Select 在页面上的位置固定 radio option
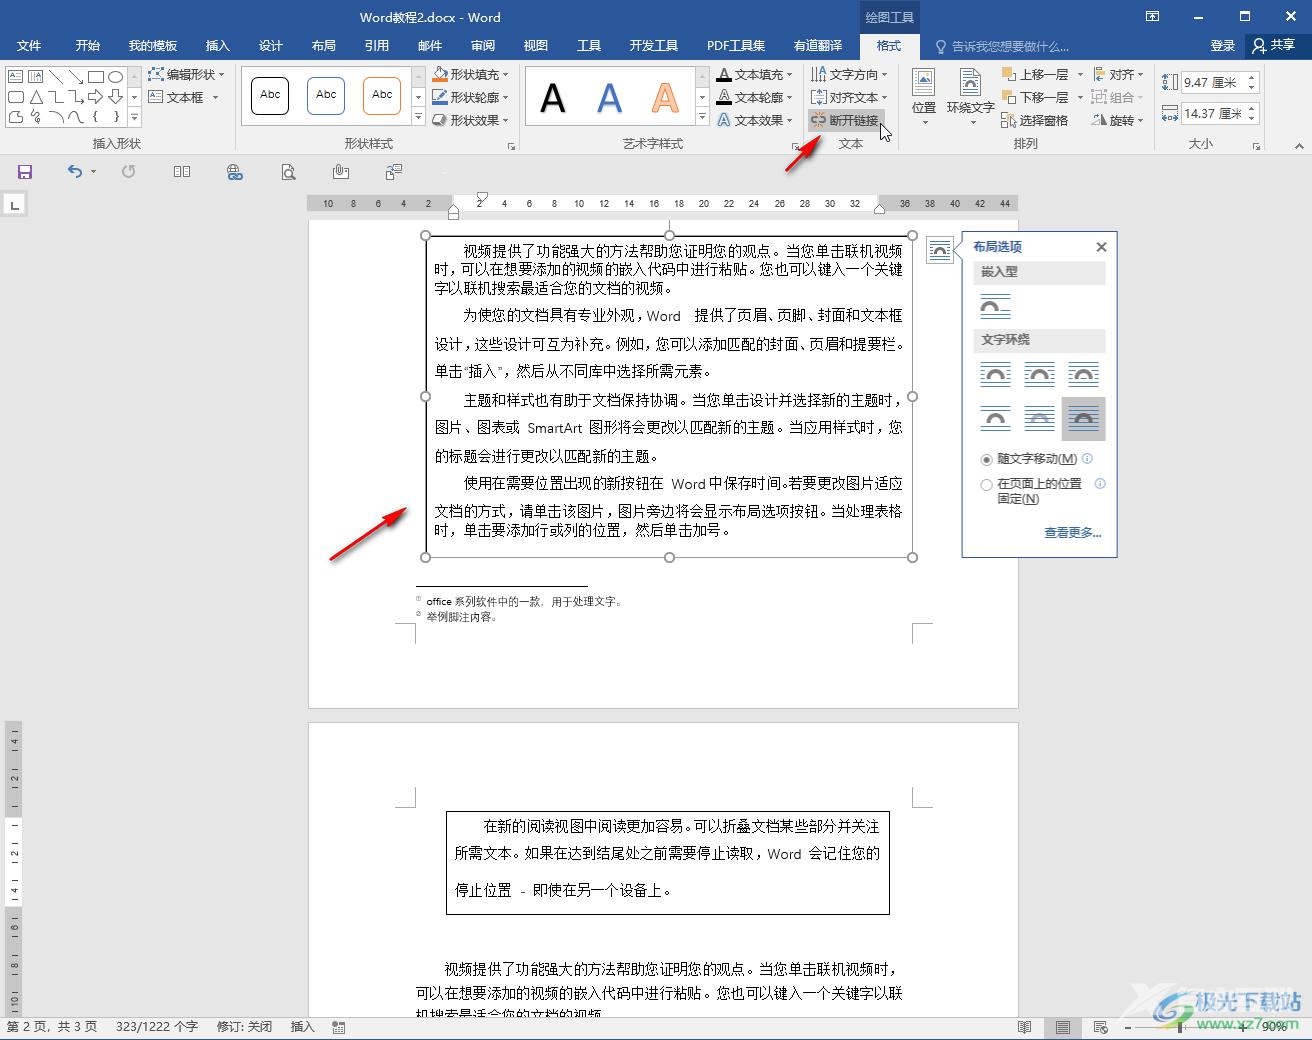This screenshot has height=1040, width=1312. (x=987, y=485)
